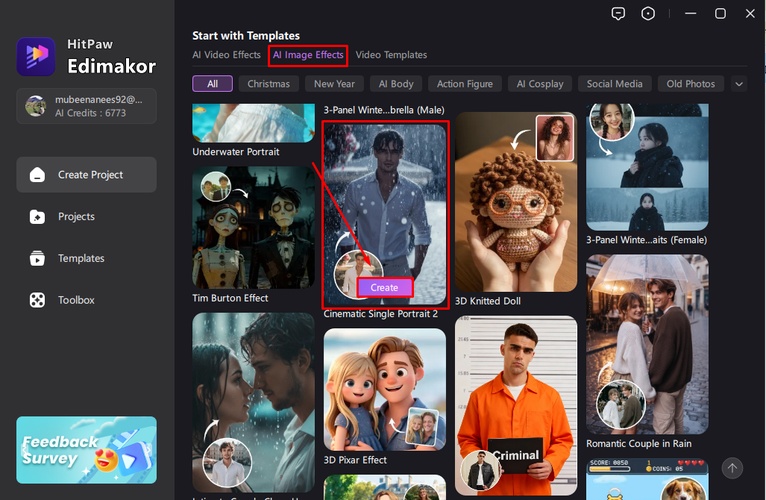Screen dimensions: 766x500
Task: Click the Projects folder icon in sidebar
Action: tap(37, 217)
